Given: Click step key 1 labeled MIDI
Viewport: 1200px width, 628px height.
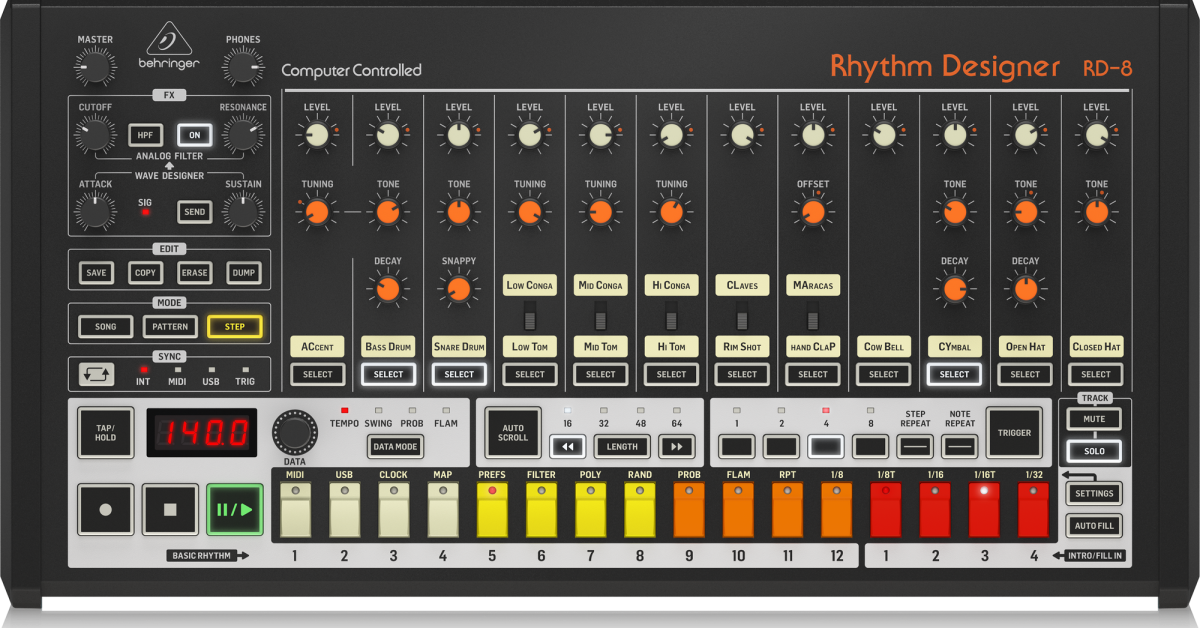Looking at the screenshot, I should click(x=295, y=510).
